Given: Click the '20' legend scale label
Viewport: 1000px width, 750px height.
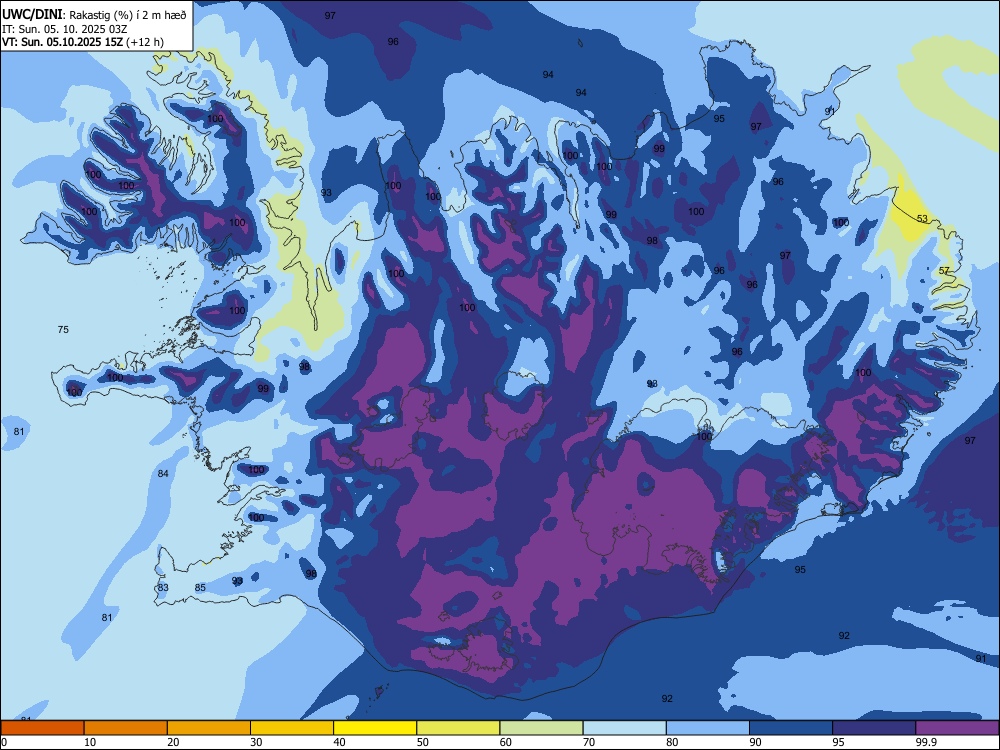Looking at the screenshot, I should click(x=173, y=742).
